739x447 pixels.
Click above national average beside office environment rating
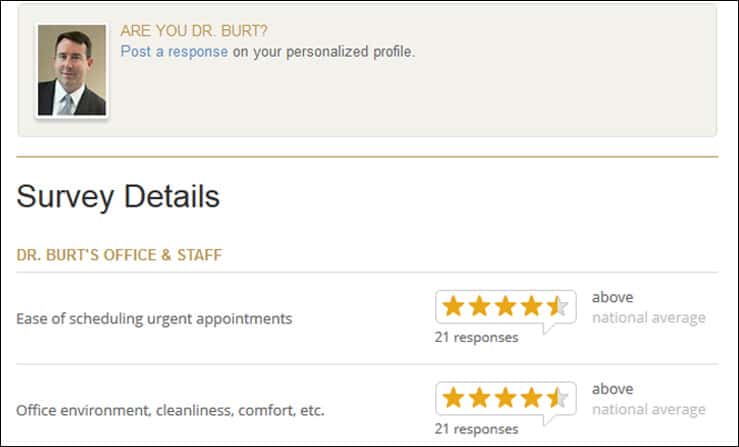649,399
